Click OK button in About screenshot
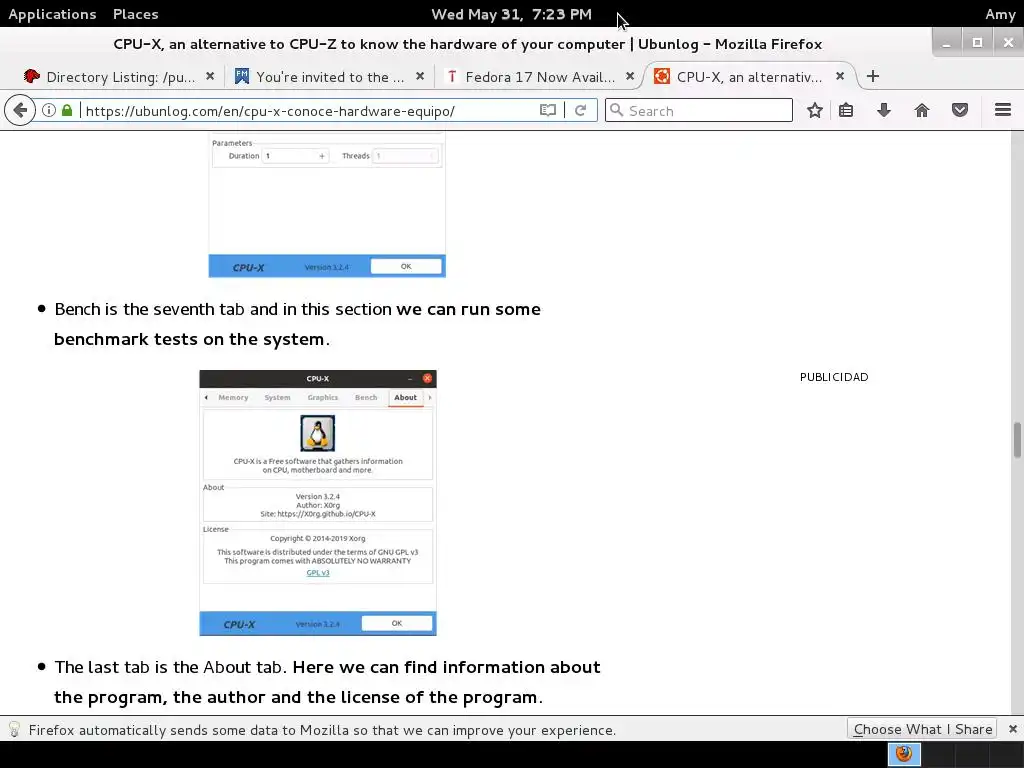 tap(396, 623)
